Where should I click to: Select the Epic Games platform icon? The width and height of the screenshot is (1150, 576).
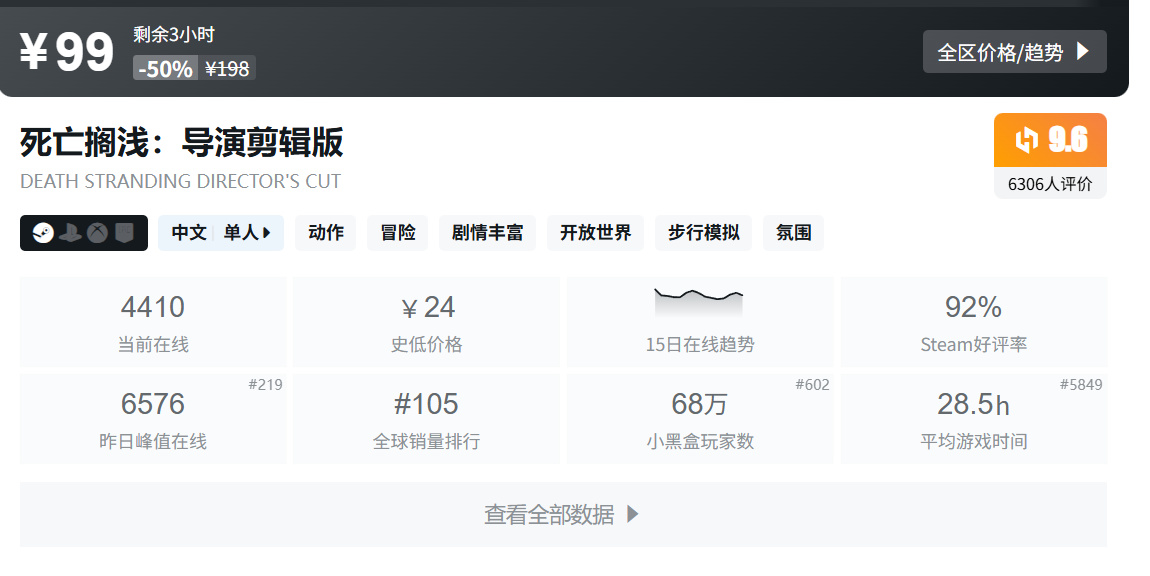click(x=125, y=233)
